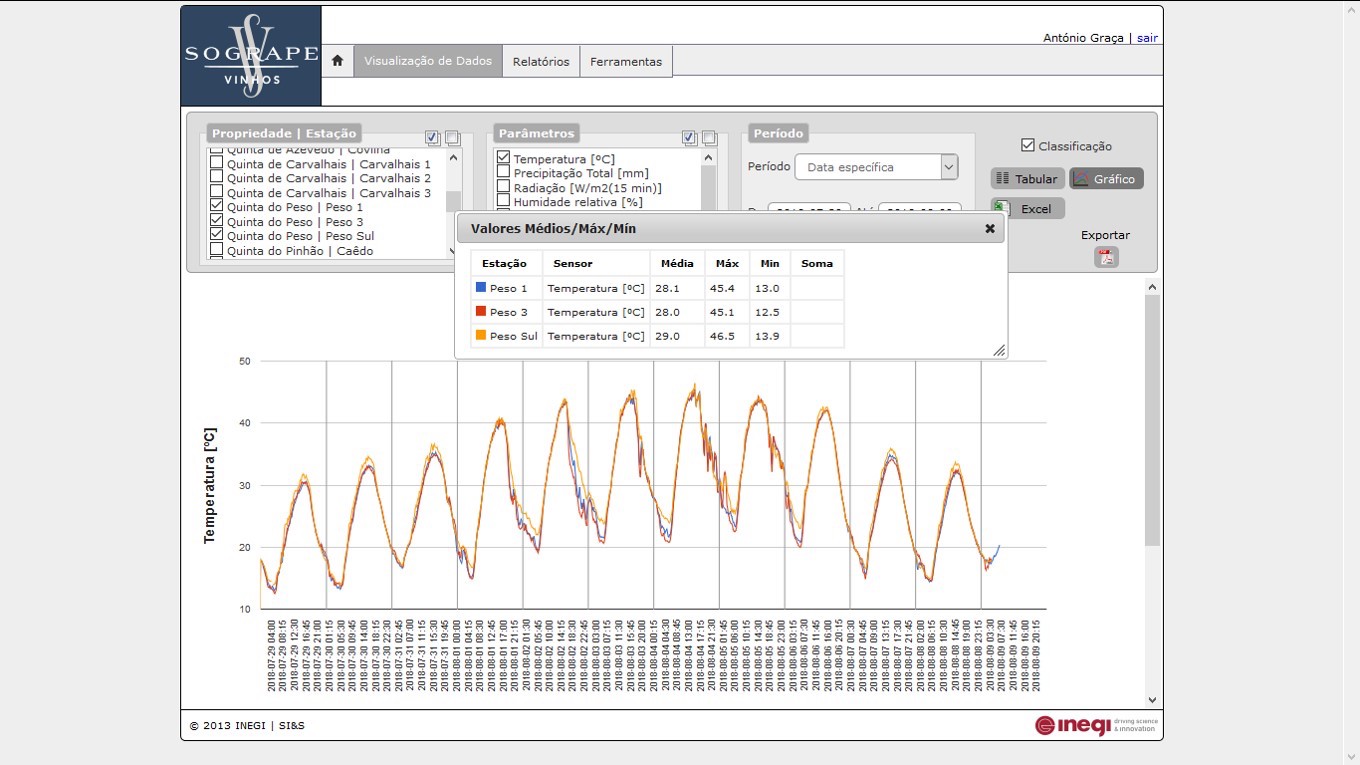
Task: Uncheck Quinta do Peso | Peso Sul
Action: tap(217, 236)
